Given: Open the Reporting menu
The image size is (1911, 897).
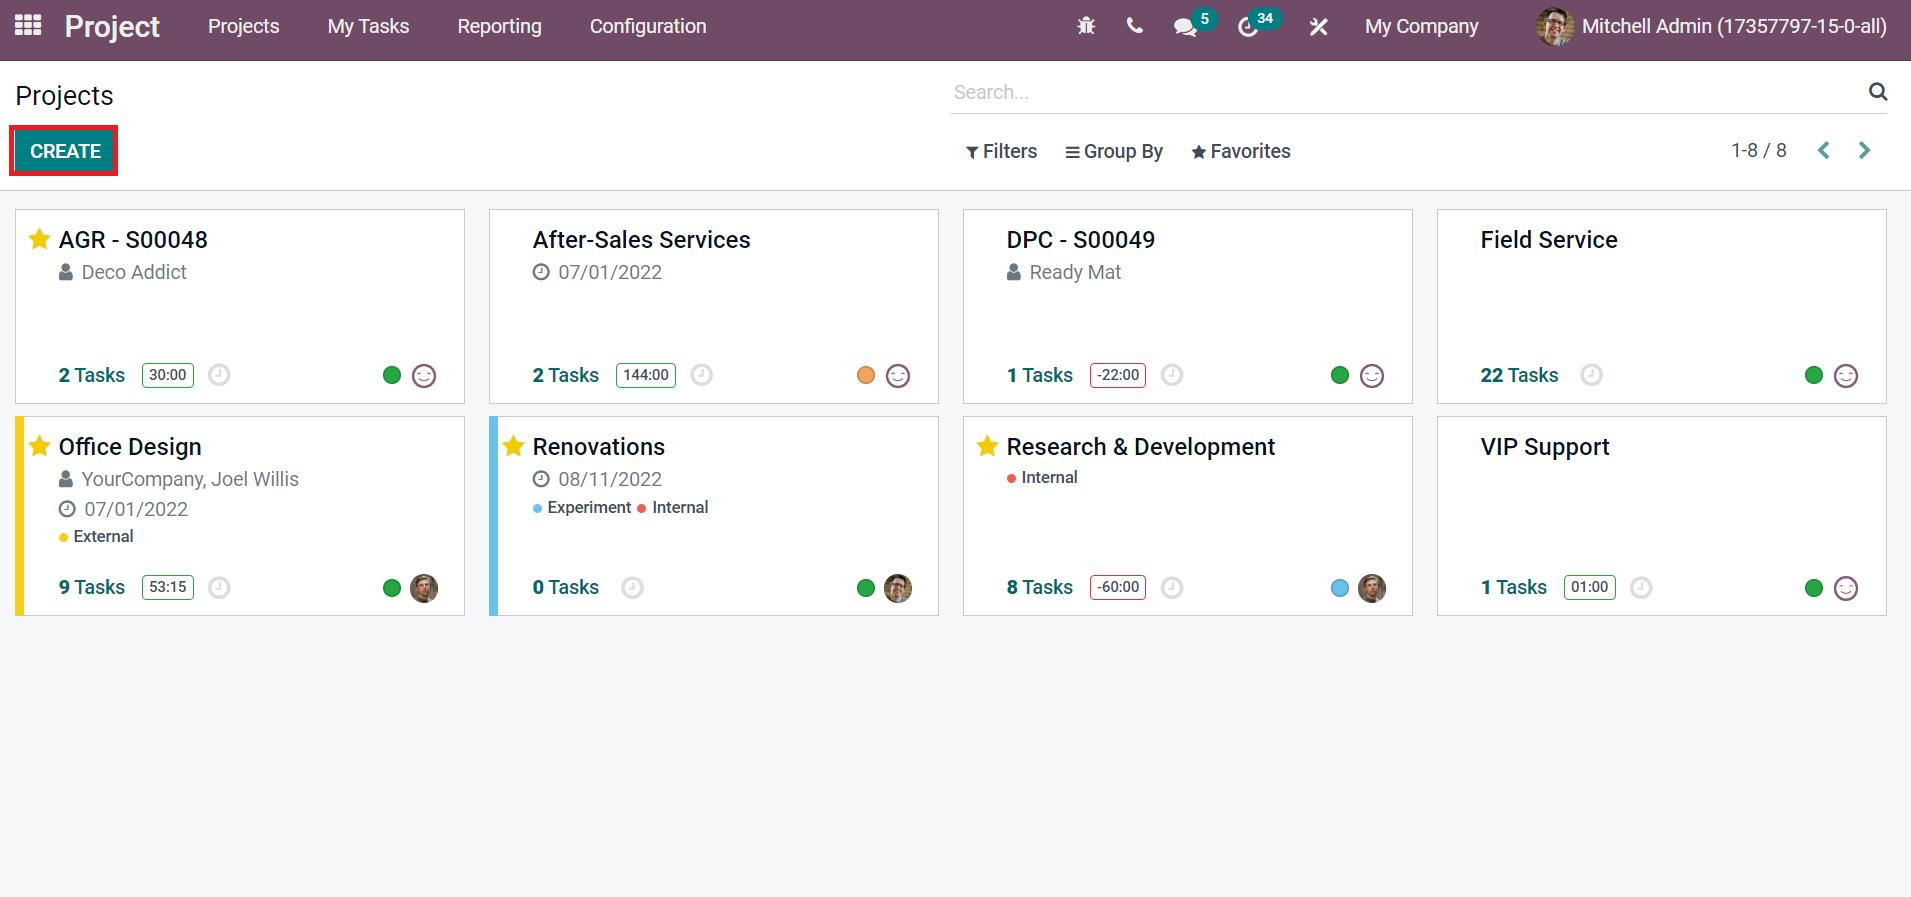Looking at the screenshot, I should tap(499, 27).
